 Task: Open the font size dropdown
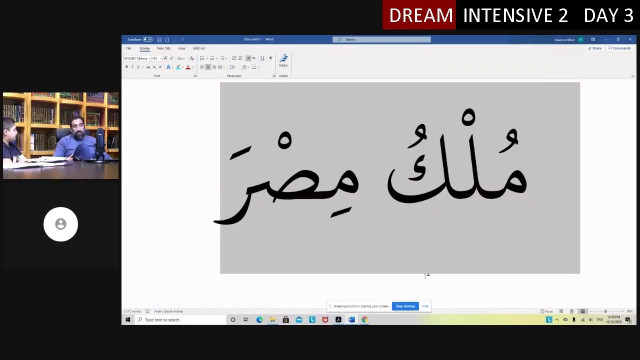tap(161, 58)
